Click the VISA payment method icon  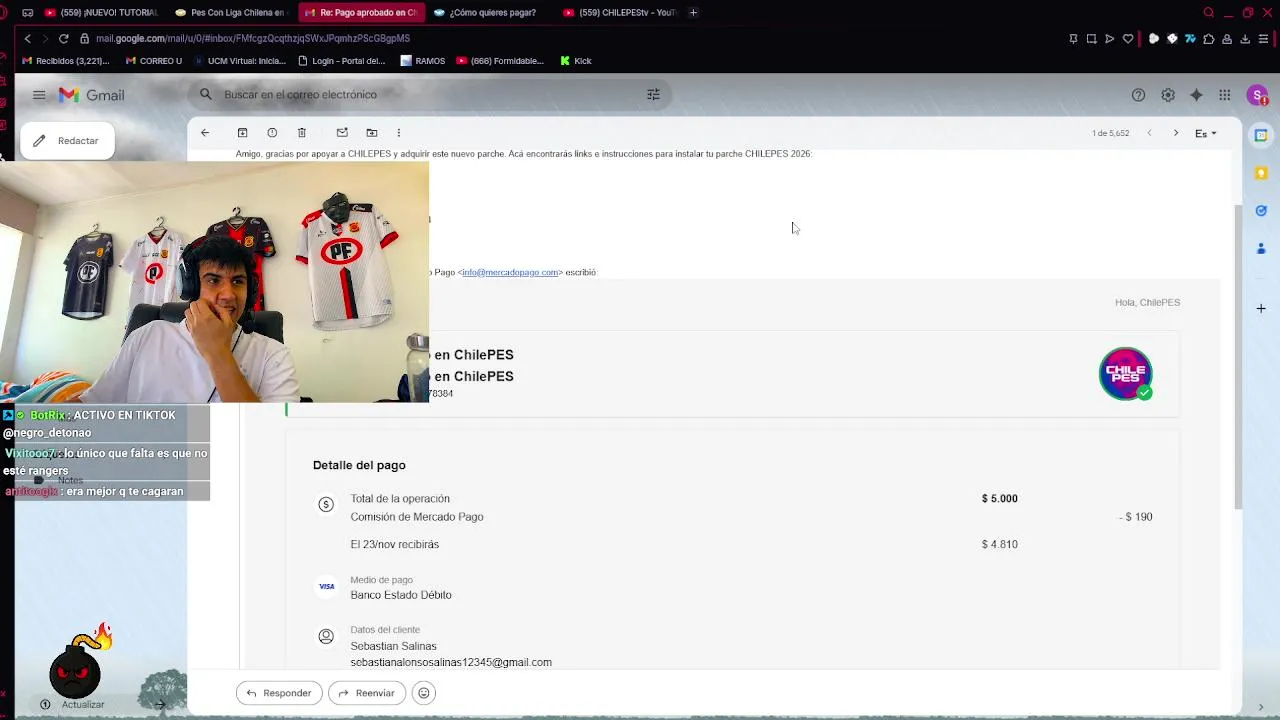pos(326,587)
